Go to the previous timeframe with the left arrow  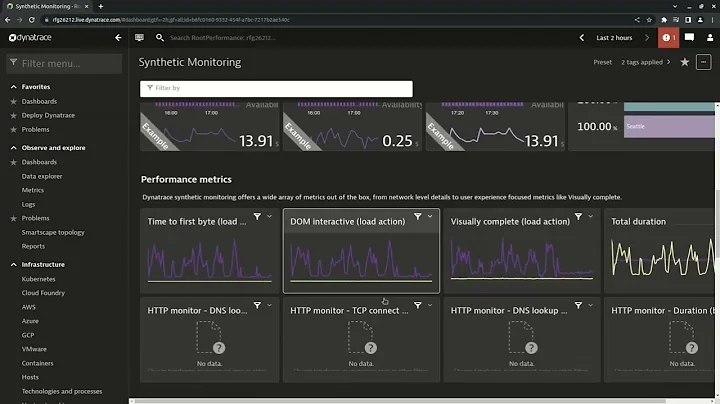point(581,38)
